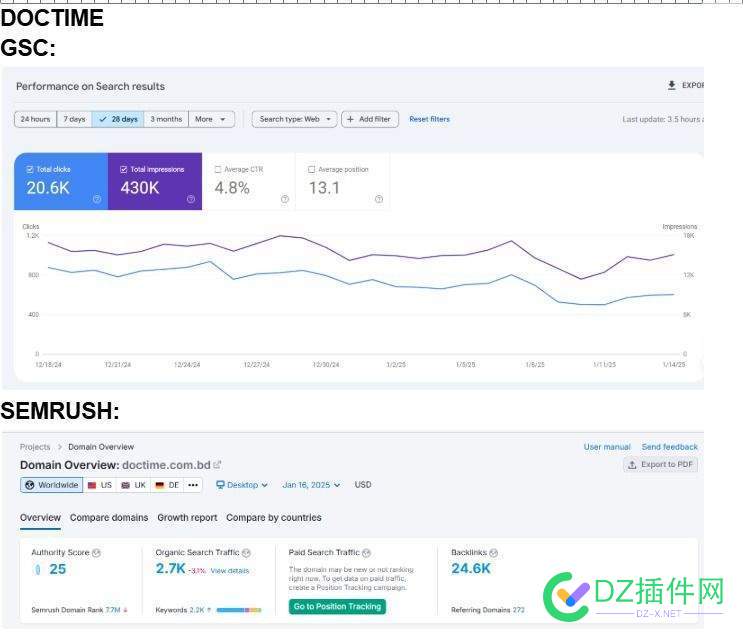Open the Jan 16, 2025 date dropdown
Image resolution: width=743 pixels, height=637 pixels.
tap(311, 485)
